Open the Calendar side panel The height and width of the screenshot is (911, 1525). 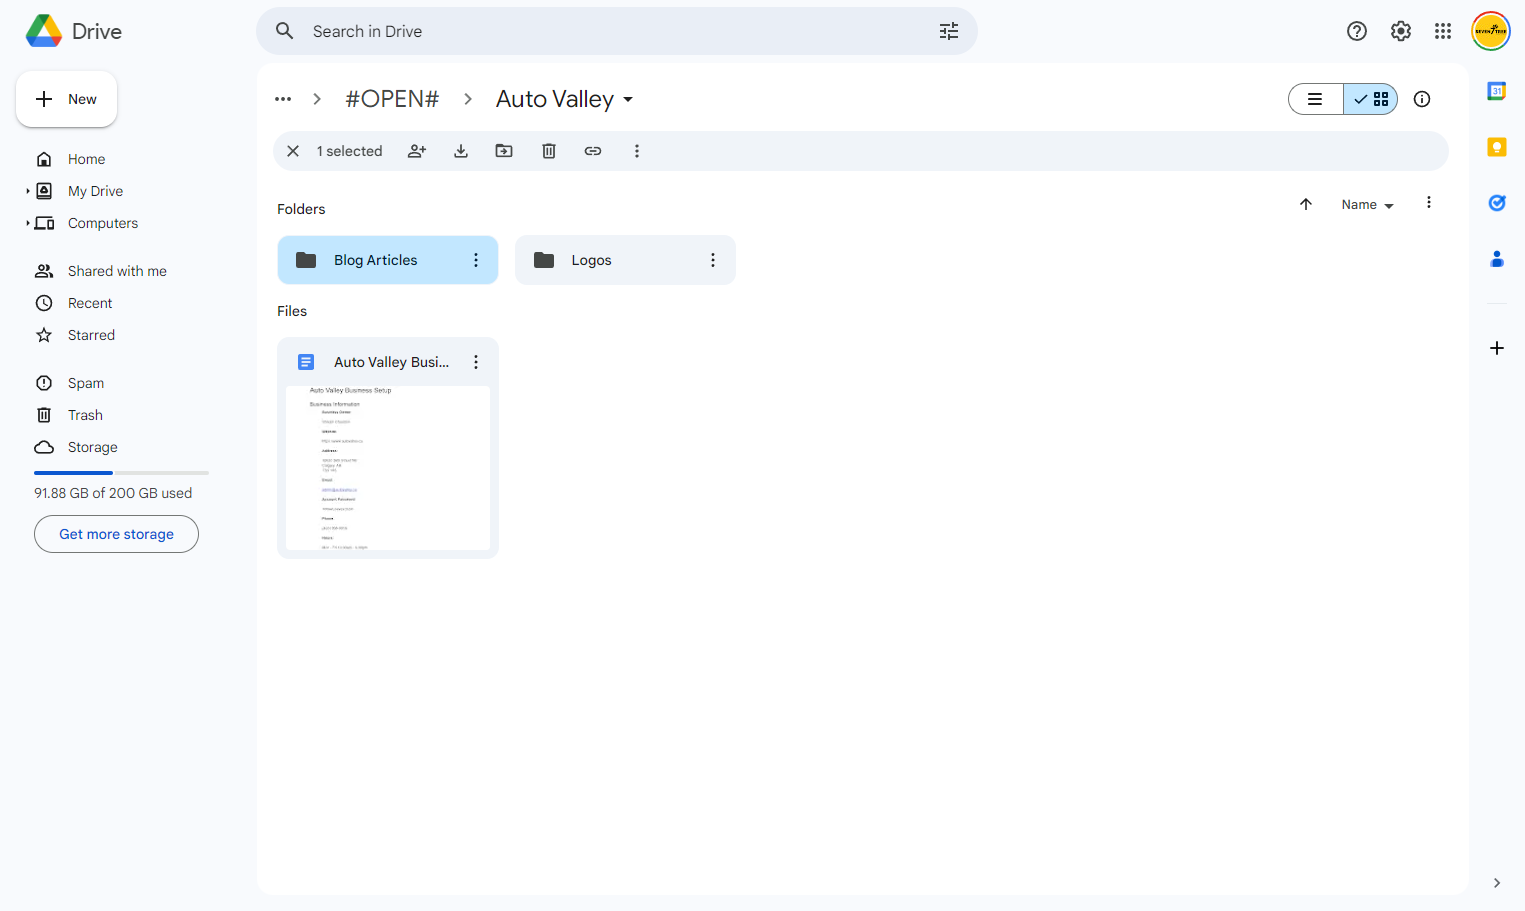coord(1497,91)
